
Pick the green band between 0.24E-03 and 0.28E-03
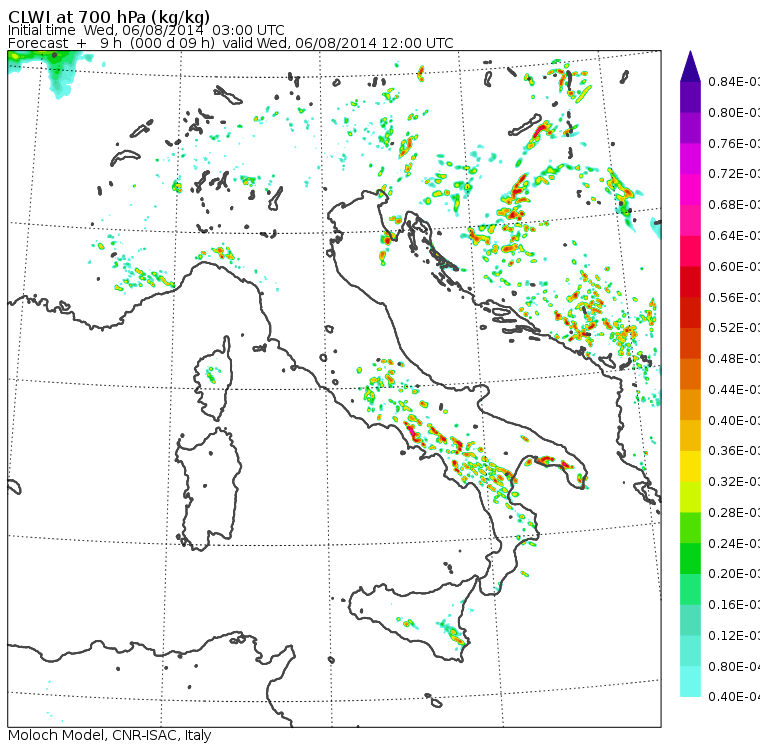(690, 528)
